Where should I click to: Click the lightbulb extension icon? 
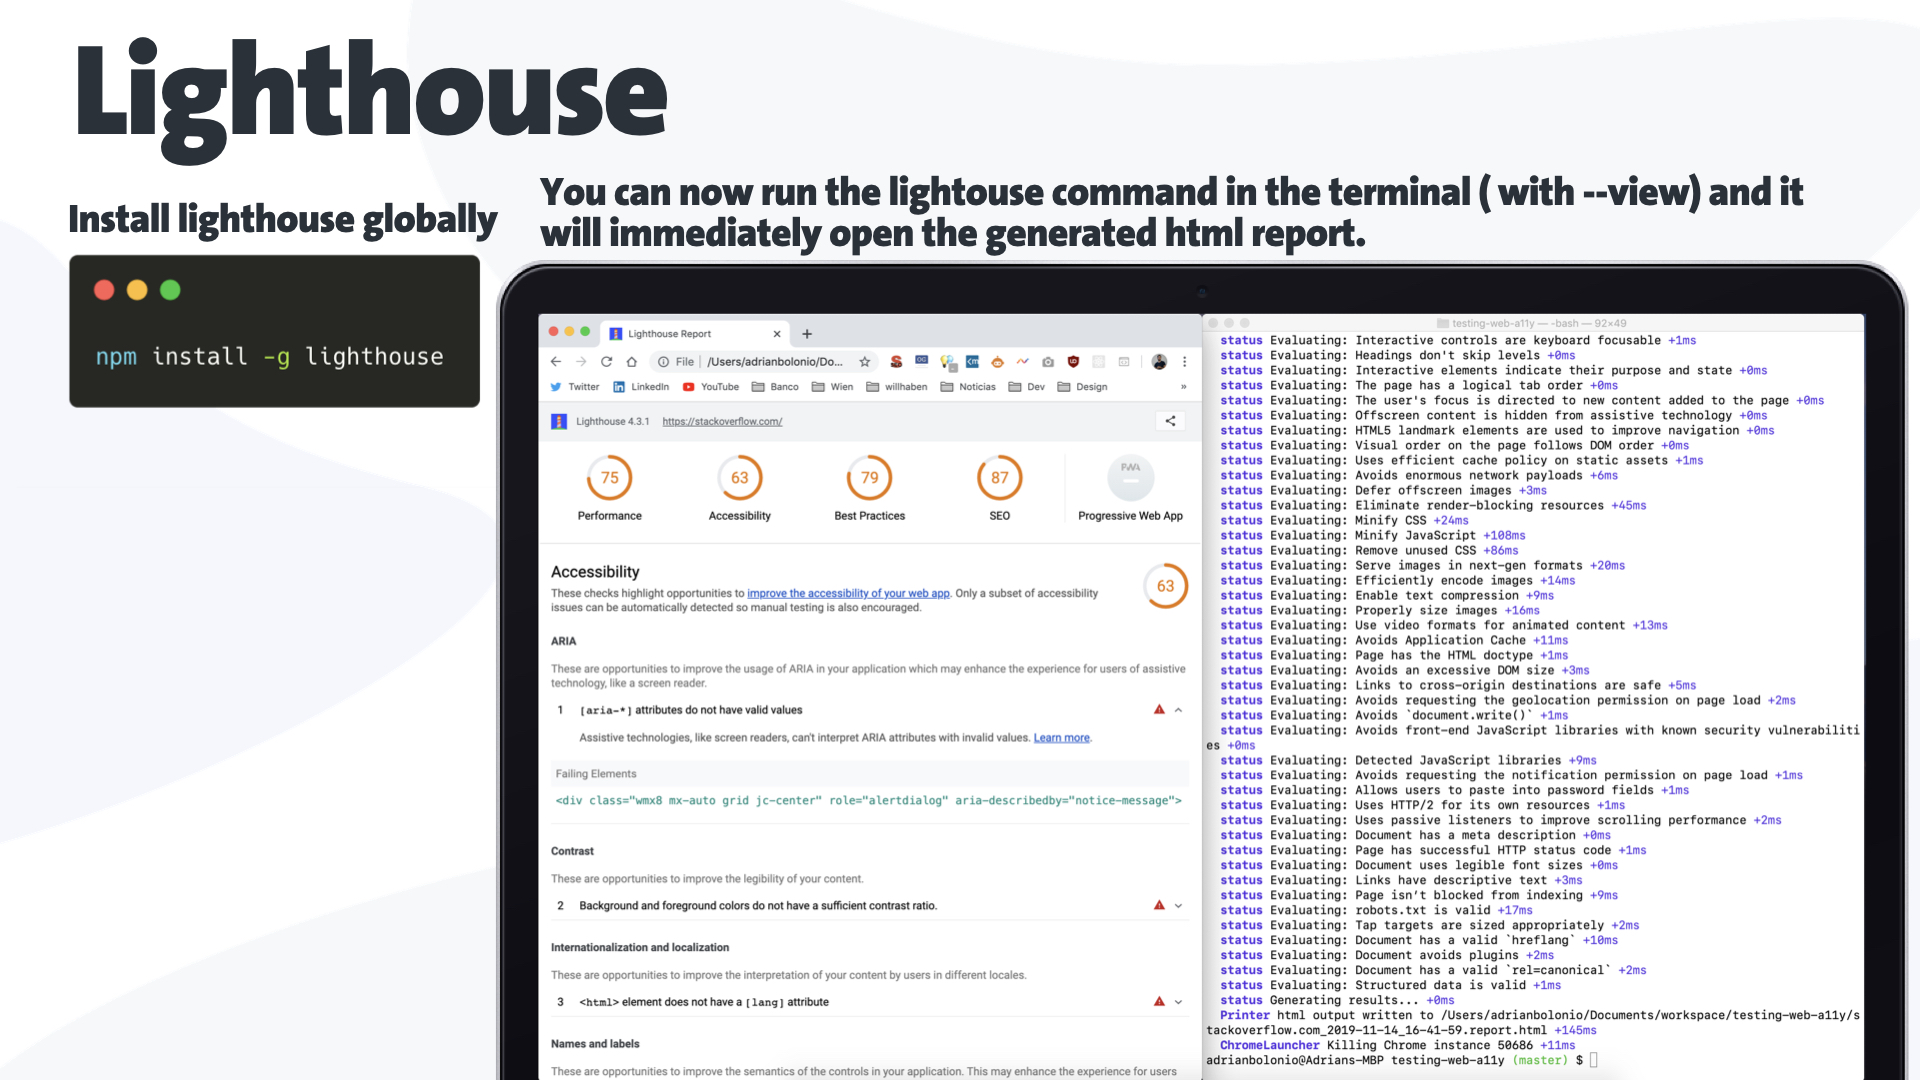tap(947, 362)
